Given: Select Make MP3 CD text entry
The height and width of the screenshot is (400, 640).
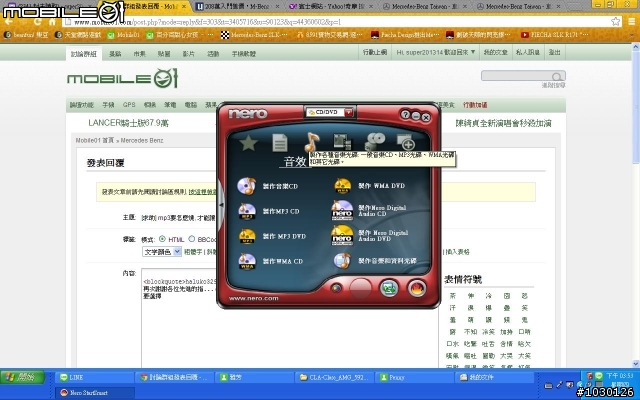Looking at the screenshot, I should 281,211.
